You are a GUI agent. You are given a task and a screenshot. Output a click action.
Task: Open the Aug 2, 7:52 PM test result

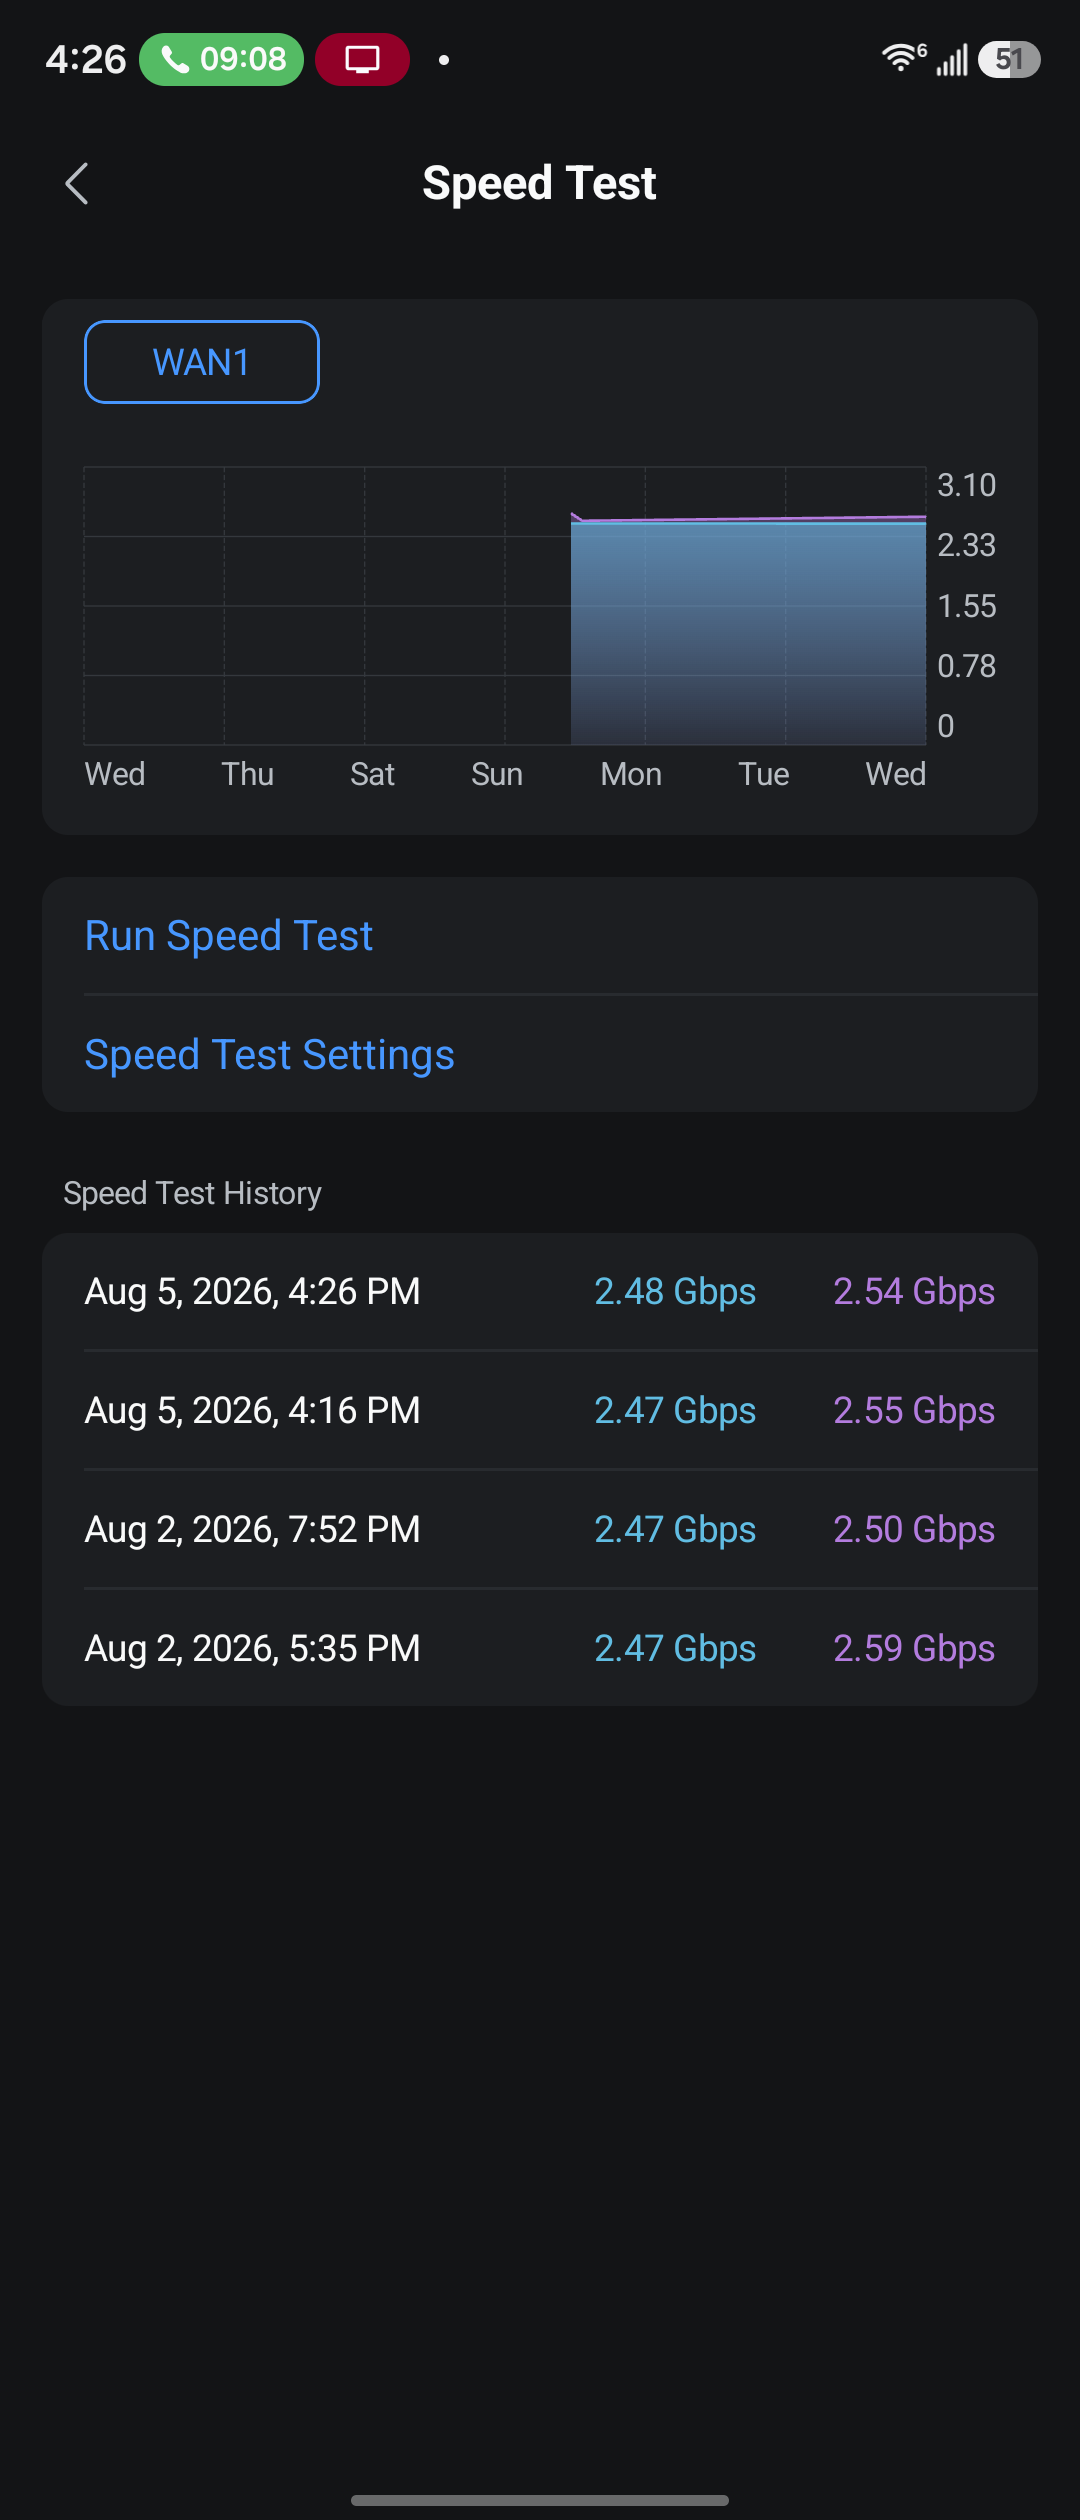pos(540,1529)
